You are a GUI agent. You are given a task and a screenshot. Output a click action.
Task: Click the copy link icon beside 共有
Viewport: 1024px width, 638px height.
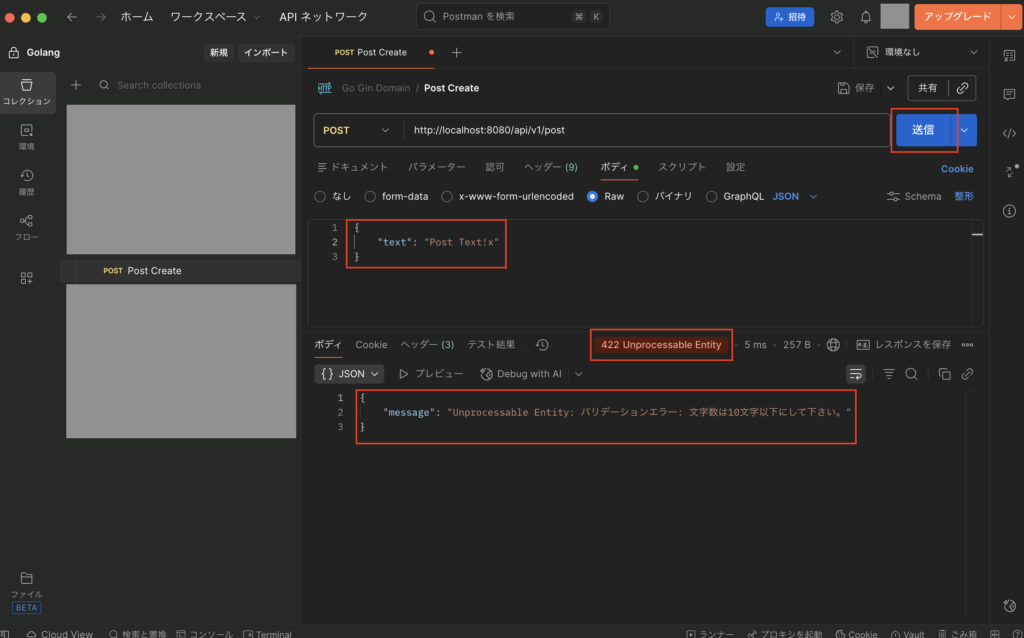click(x=962, y=88)
